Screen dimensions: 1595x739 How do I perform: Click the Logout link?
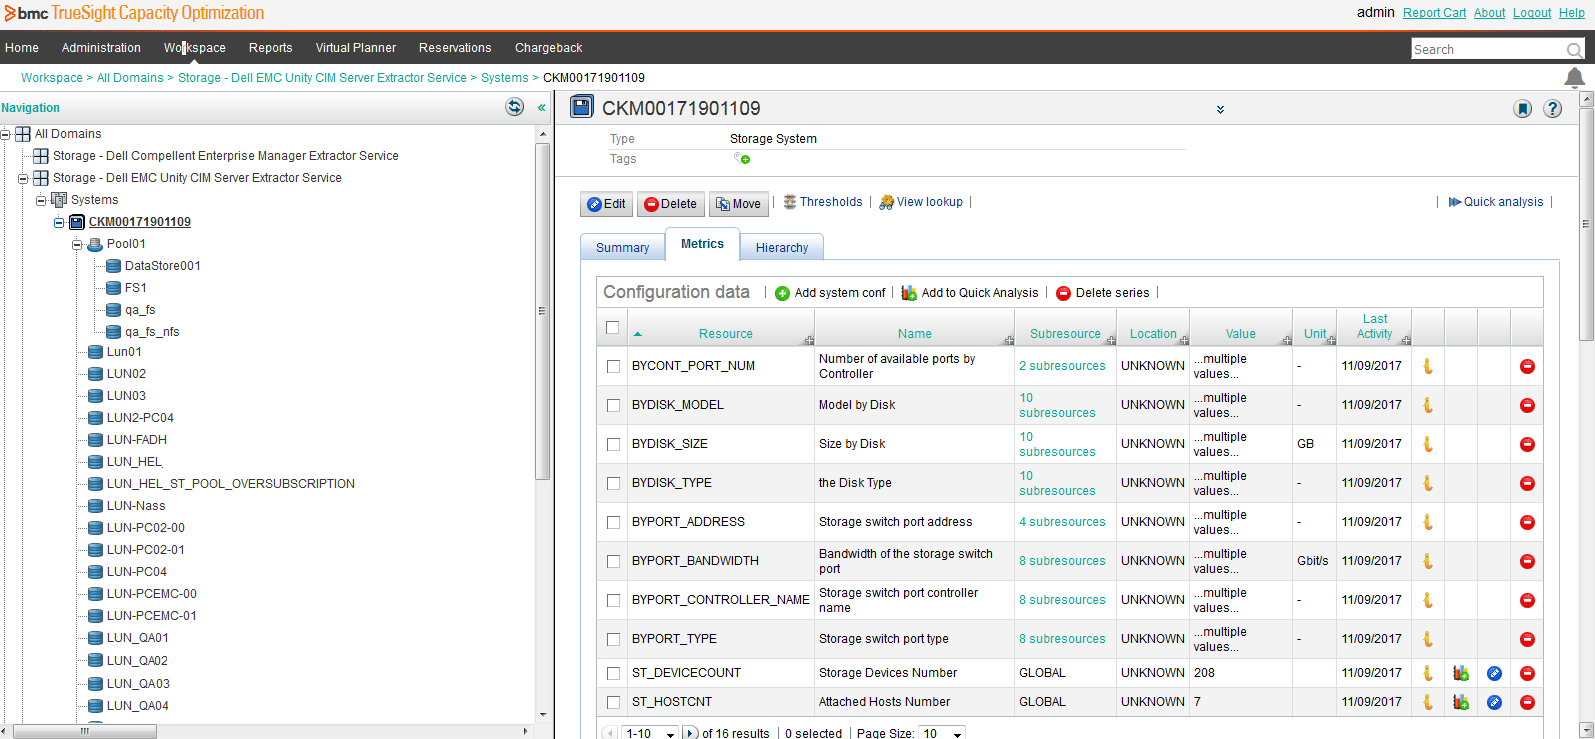click(1532, 13)
